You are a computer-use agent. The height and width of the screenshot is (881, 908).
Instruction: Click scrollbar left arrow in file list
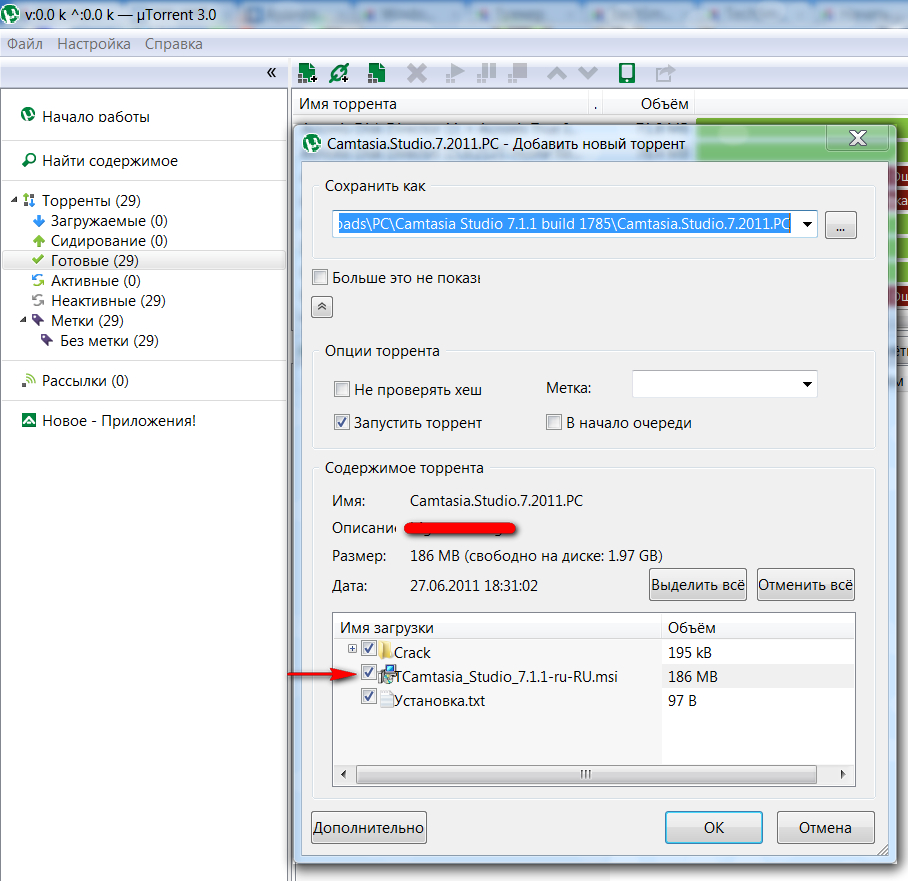pos(344,774)
